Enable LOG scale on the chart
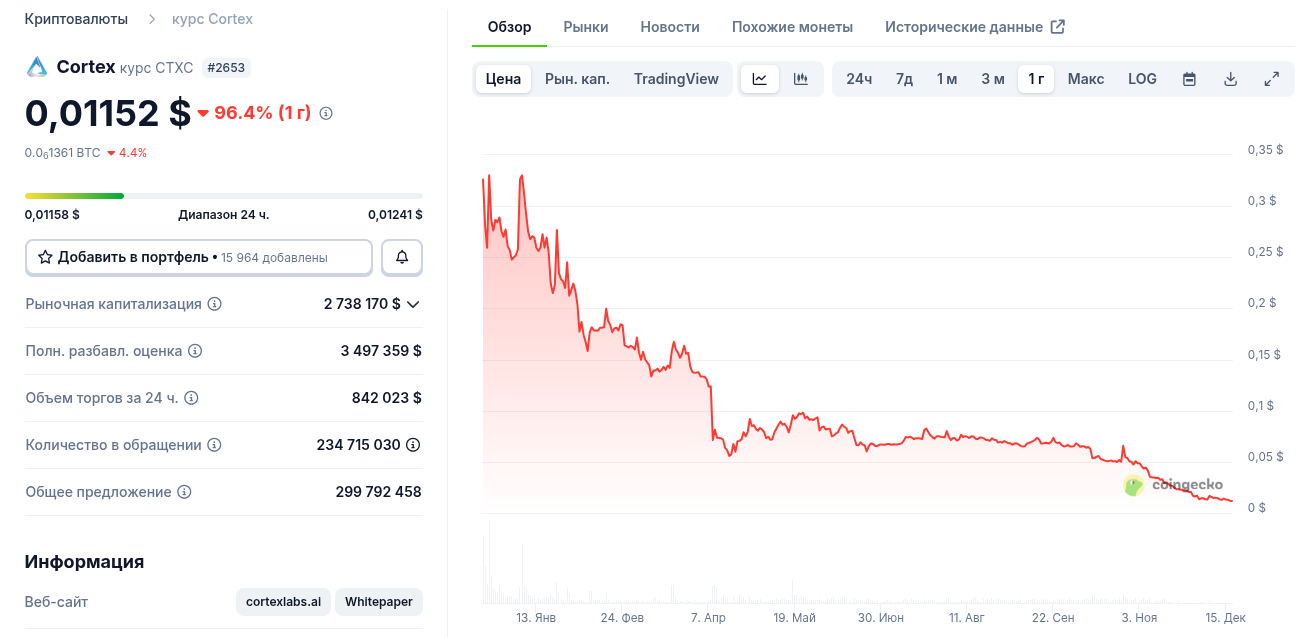 point(1142,77)
